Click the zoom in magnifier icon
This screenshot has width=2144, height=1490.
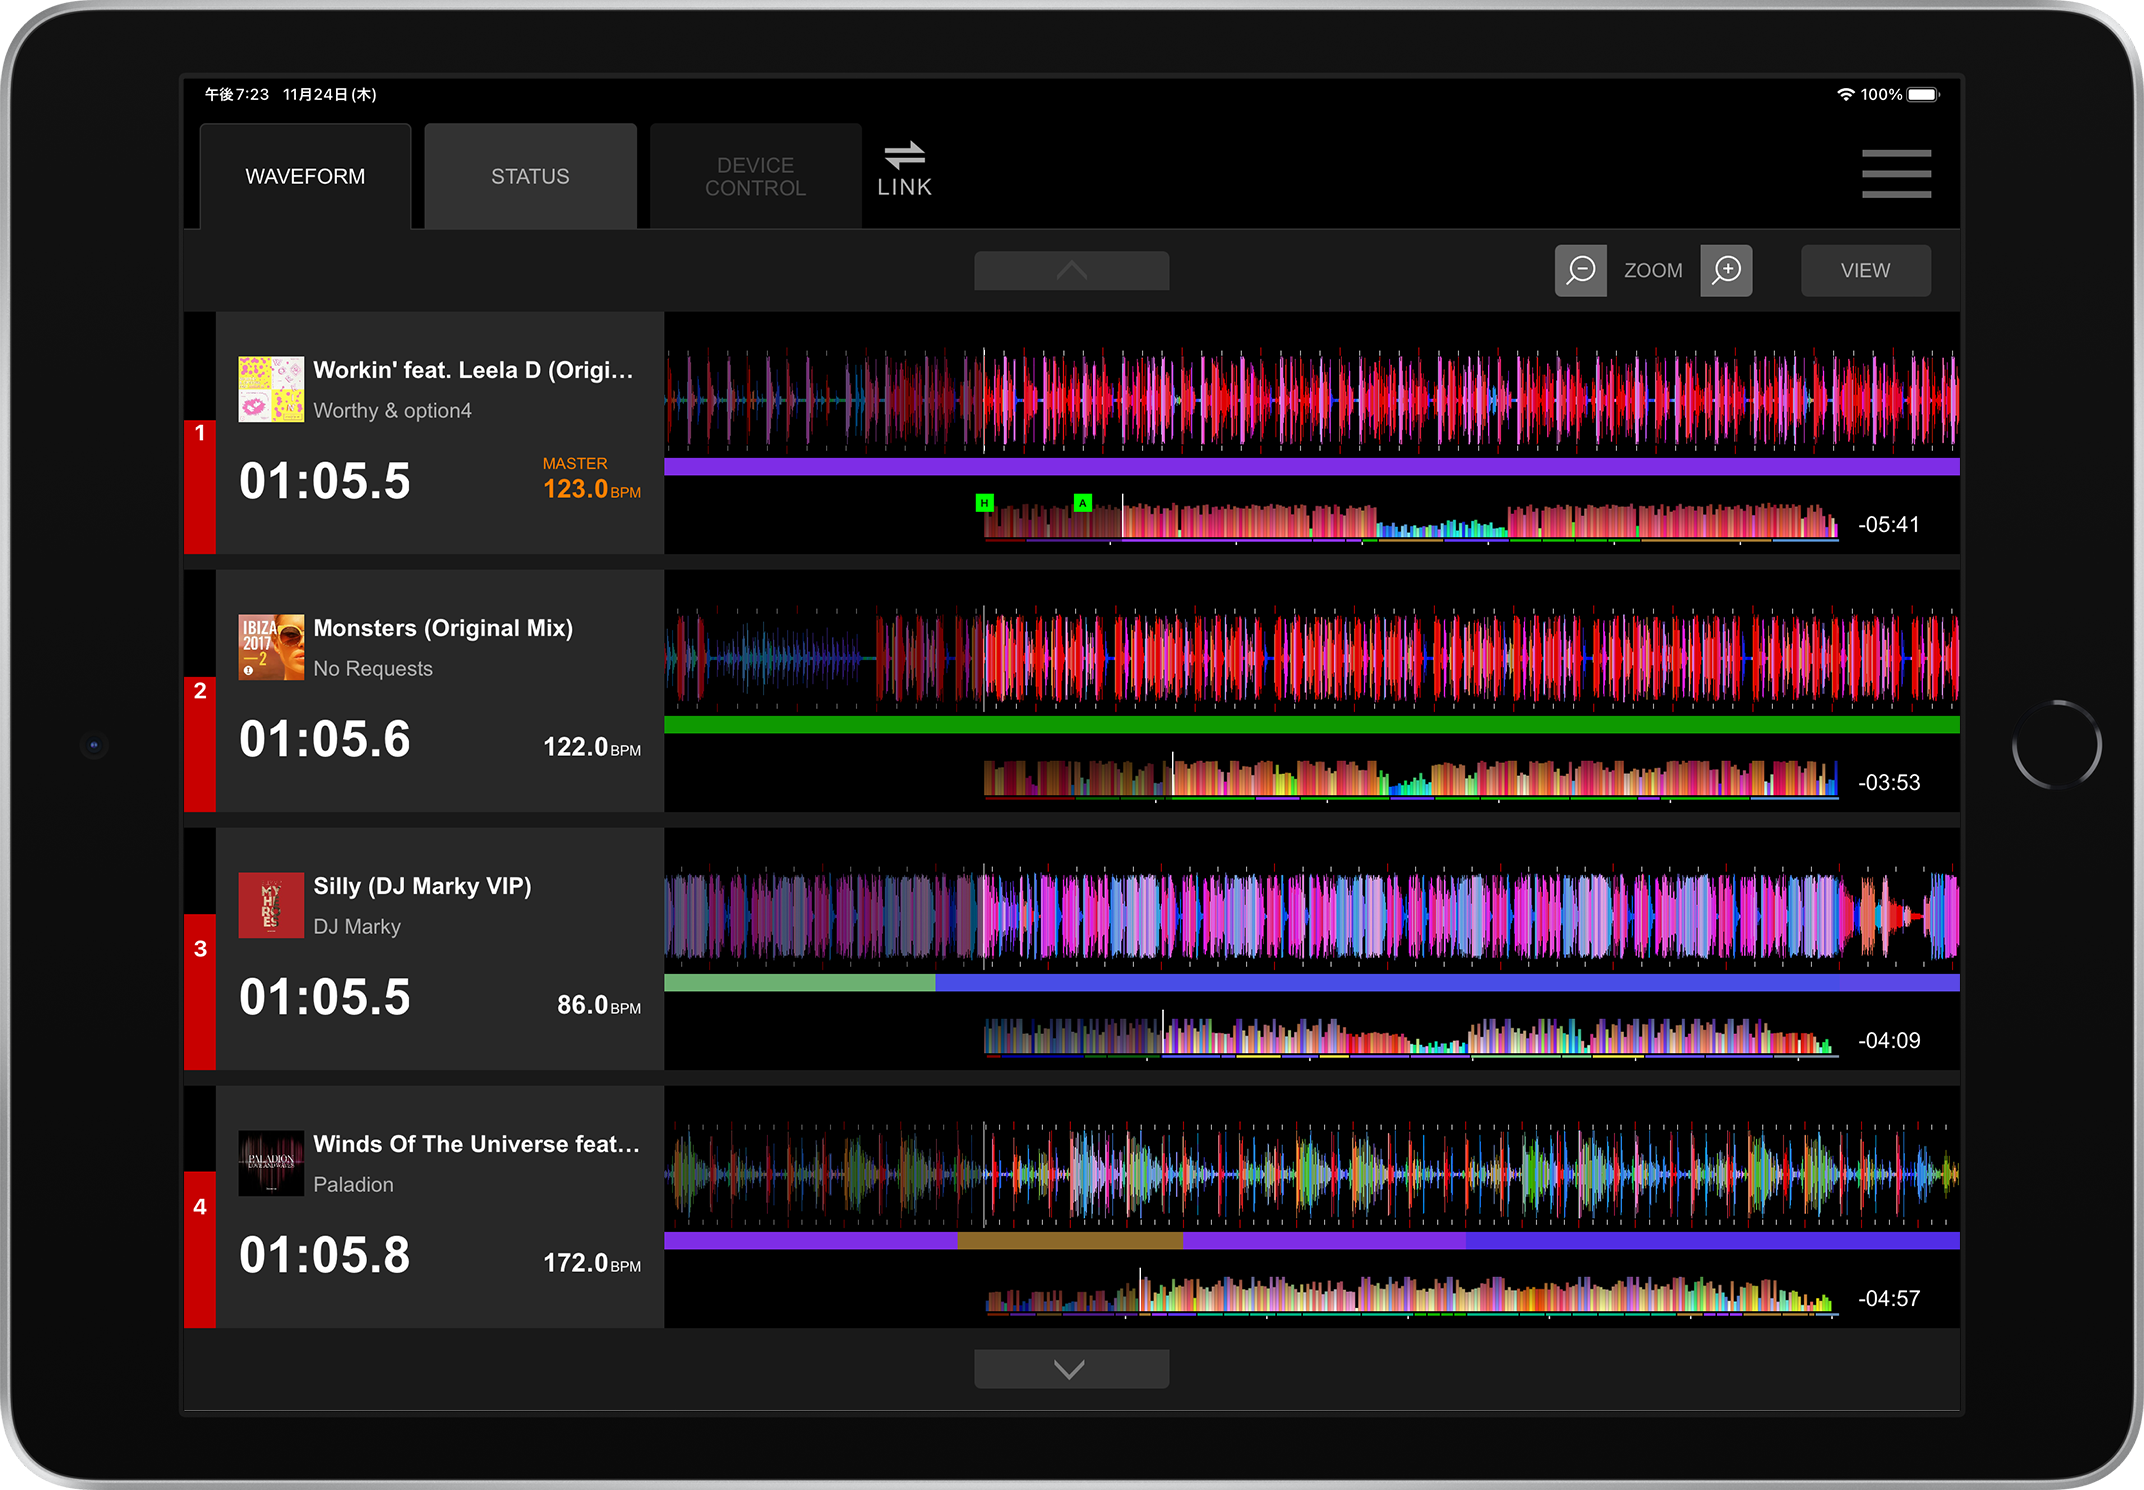1726,270
